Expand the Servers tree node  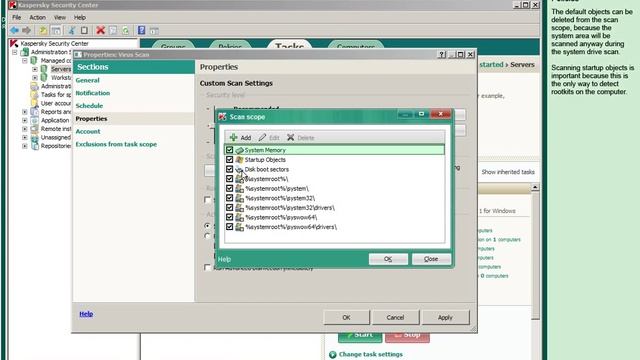35,69
